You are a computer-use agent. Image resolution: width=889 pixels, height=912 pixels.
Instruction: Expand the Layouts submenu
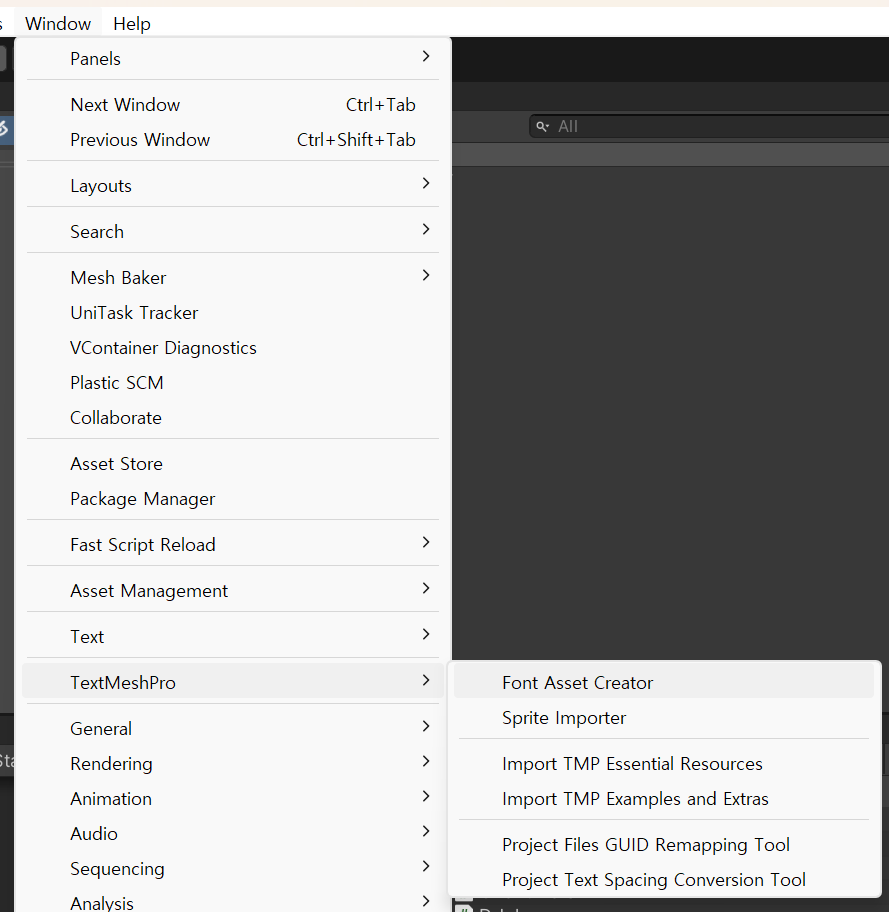[x=233, y=186]
